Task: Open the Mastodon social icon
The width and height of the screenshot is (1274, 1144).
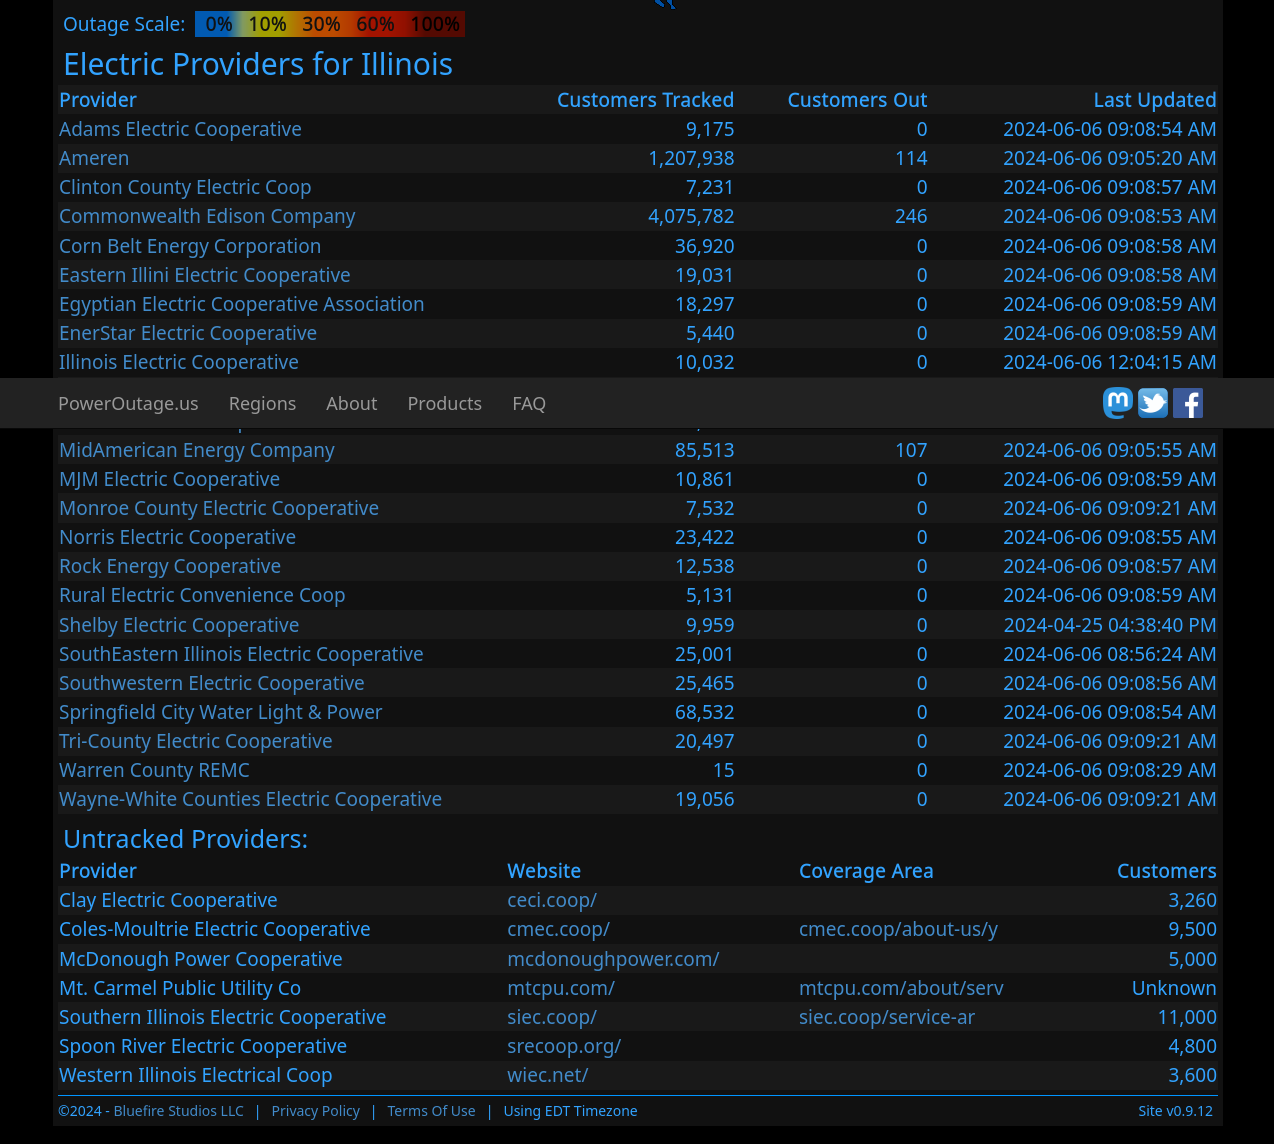Action: 1118,403
